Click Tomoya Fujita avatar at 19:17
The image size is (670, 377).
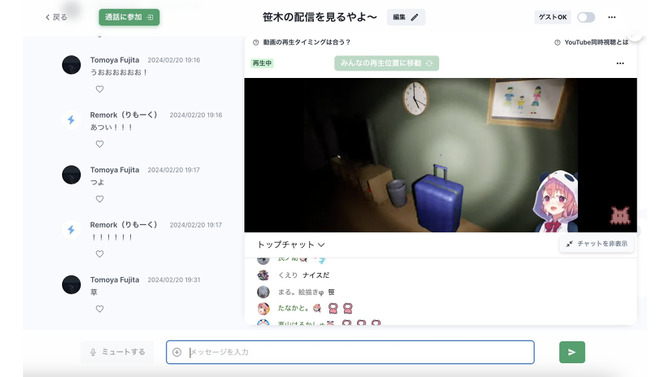pyautogui.click(x=71, y=175)
